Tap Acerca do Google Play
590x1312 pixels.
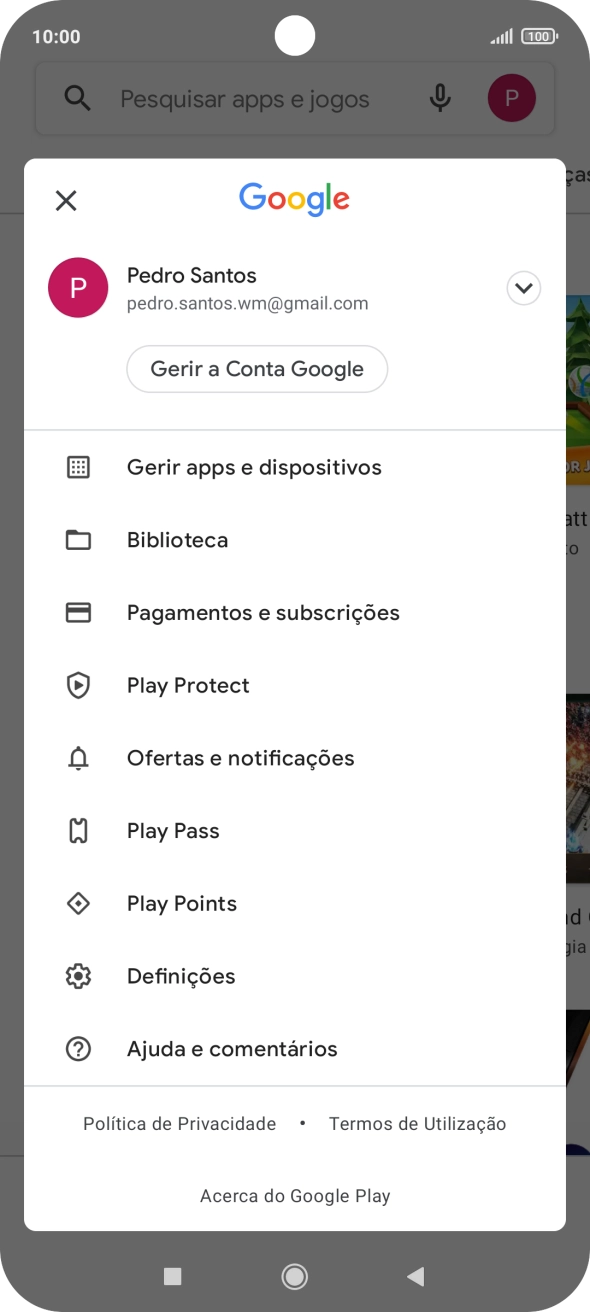pyautogui.click(x=295, y=1195)
